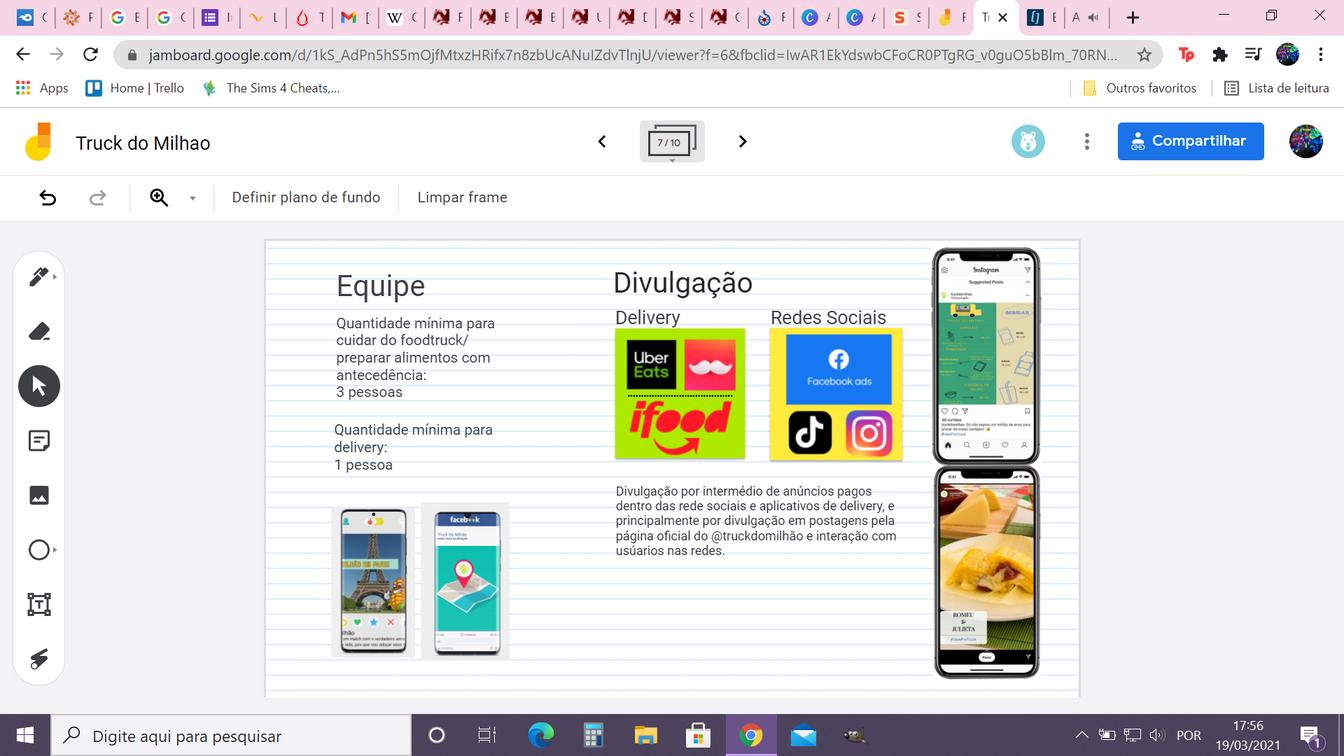Viewport: 1344px width, 756px height.
Task: Select the Uber Eats delivery image
Action: click(651, 365)
